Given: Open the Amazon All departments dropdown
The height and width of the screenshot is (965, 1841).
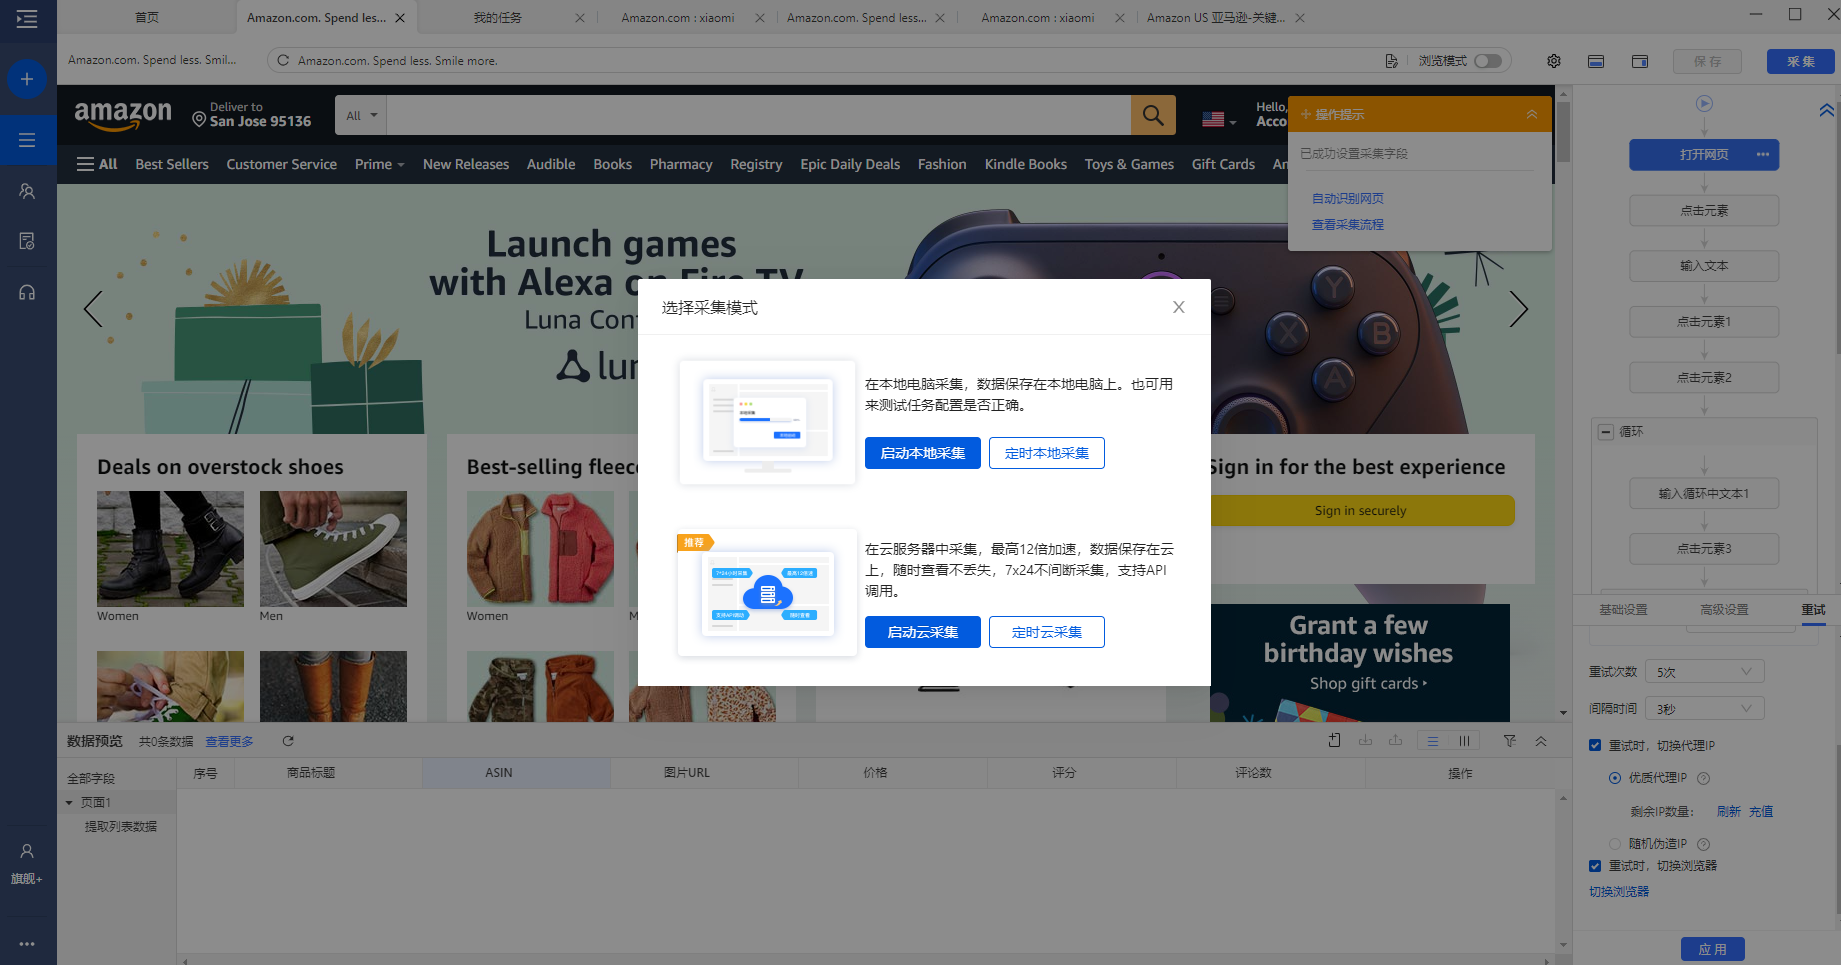Looking at the screenshot, I should 361,115.
